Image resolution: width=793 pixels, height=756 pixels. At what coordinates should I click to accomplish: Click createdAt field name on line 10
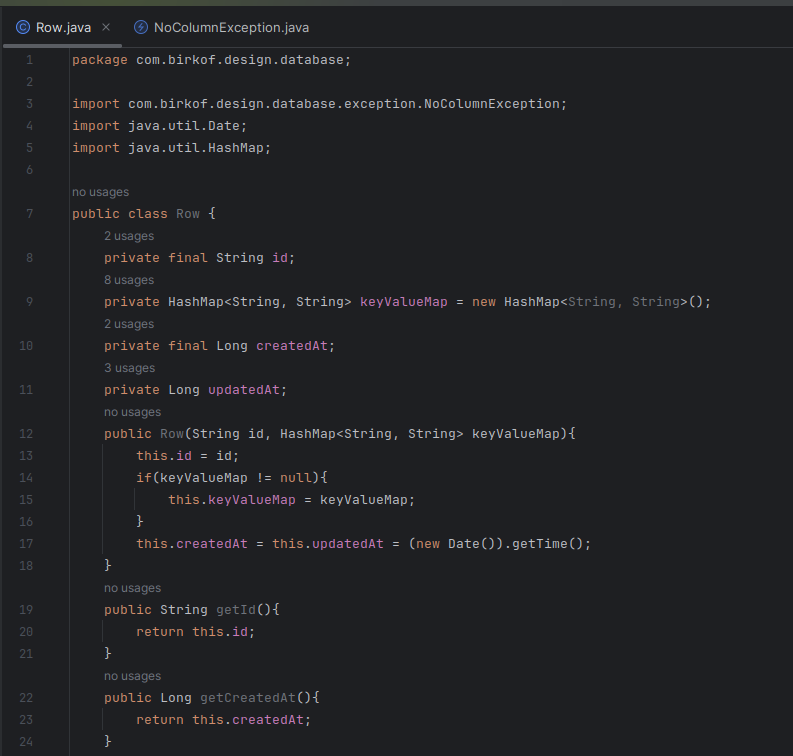coord(292,346)
